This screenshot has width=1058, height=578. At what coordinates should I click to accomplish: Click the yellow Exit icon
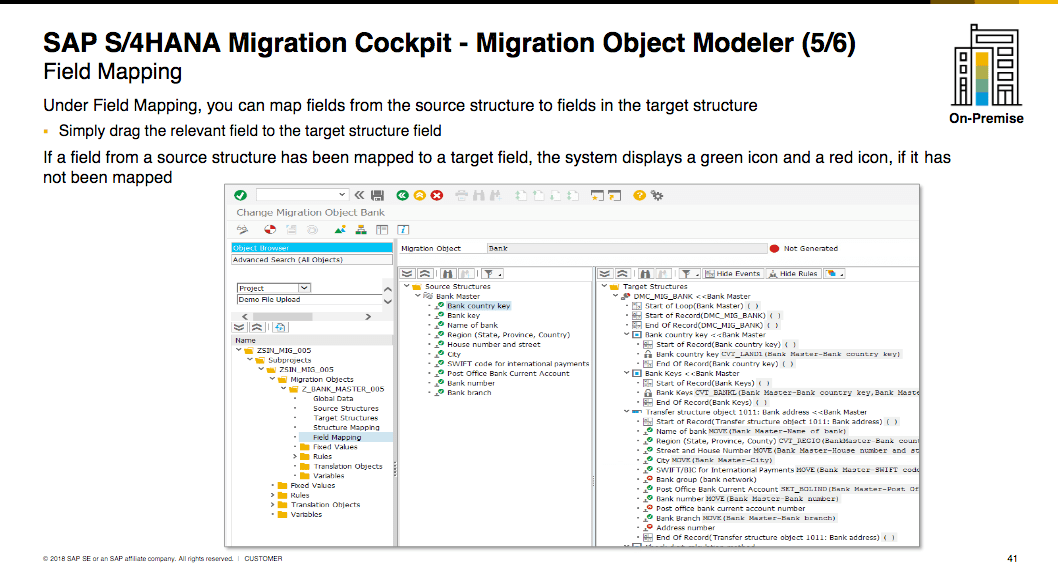coord(420,196)
